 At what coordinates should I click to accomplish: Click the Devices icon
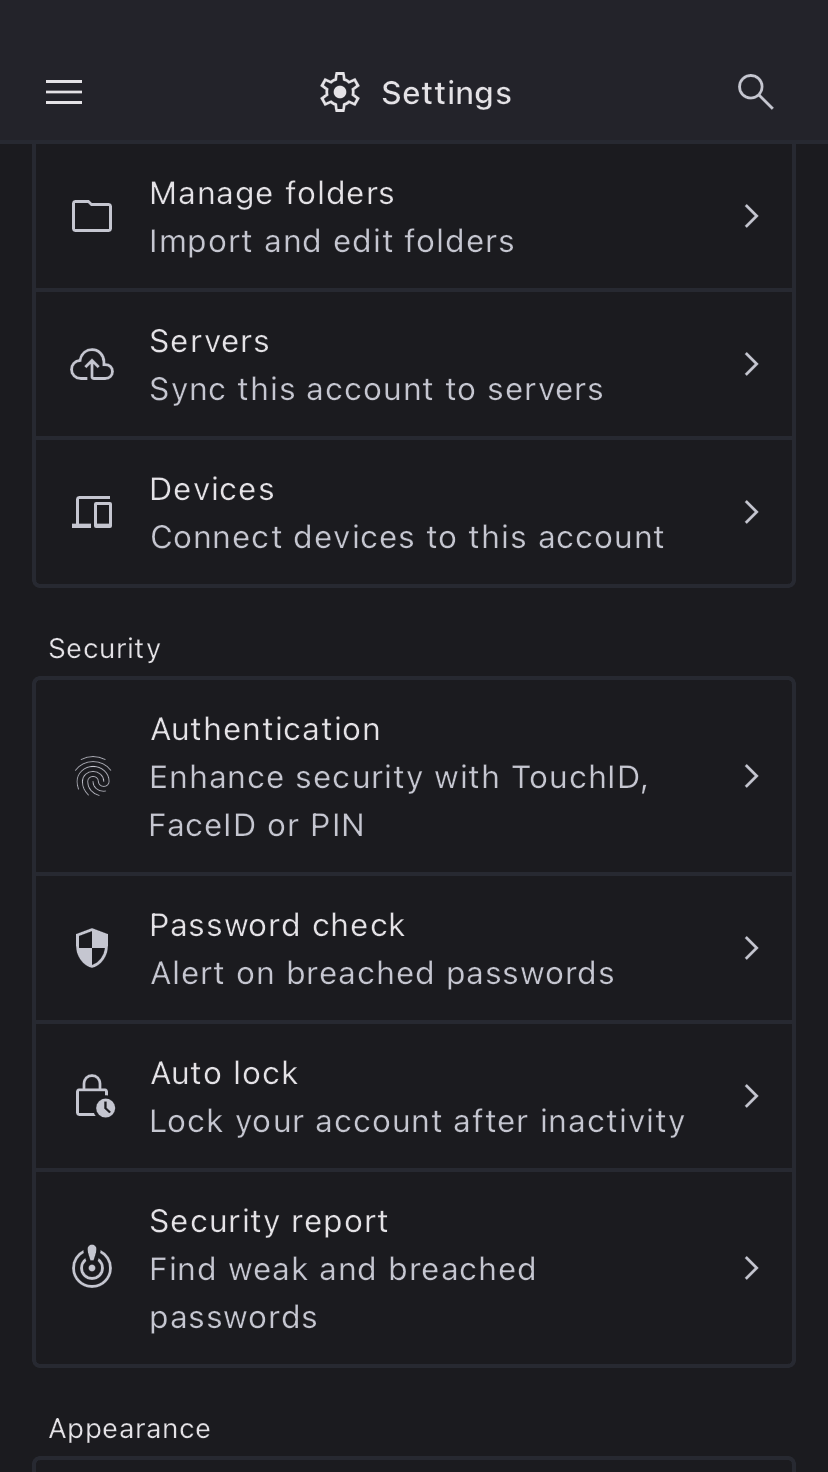click(92, 512)
